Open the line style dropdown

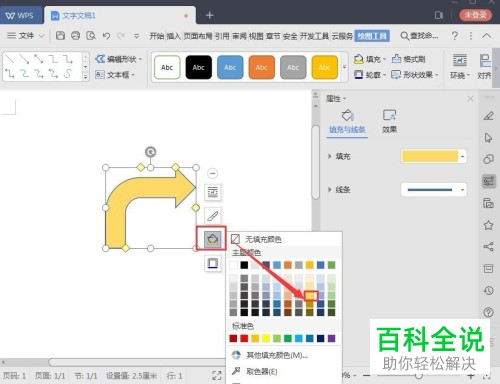[462, 190]
